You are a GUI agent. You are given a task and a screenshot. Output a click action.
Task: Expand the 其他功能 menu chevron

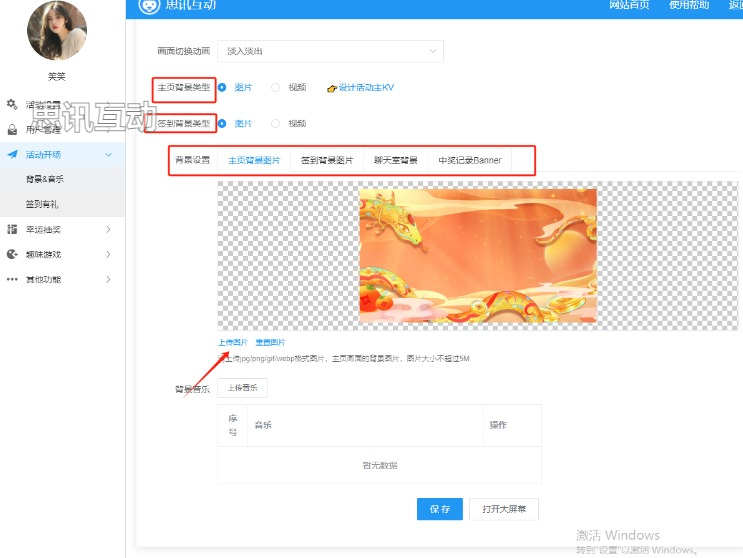click(x=109, y=279)
